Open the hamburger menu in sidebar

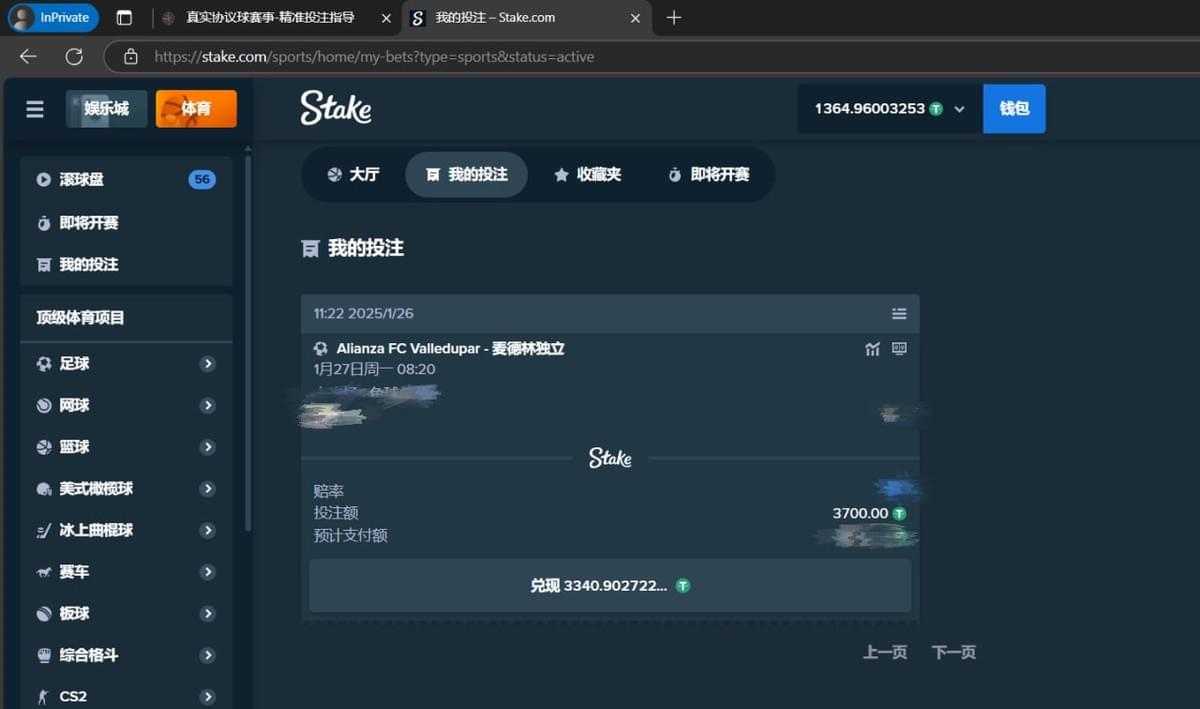click(x=35, y=109)
